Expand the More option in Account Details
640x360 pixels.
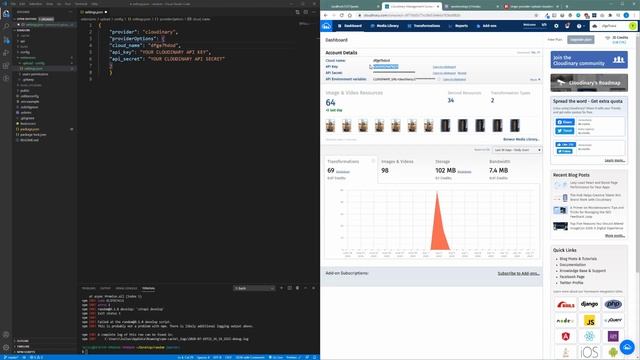click(535, 79)
